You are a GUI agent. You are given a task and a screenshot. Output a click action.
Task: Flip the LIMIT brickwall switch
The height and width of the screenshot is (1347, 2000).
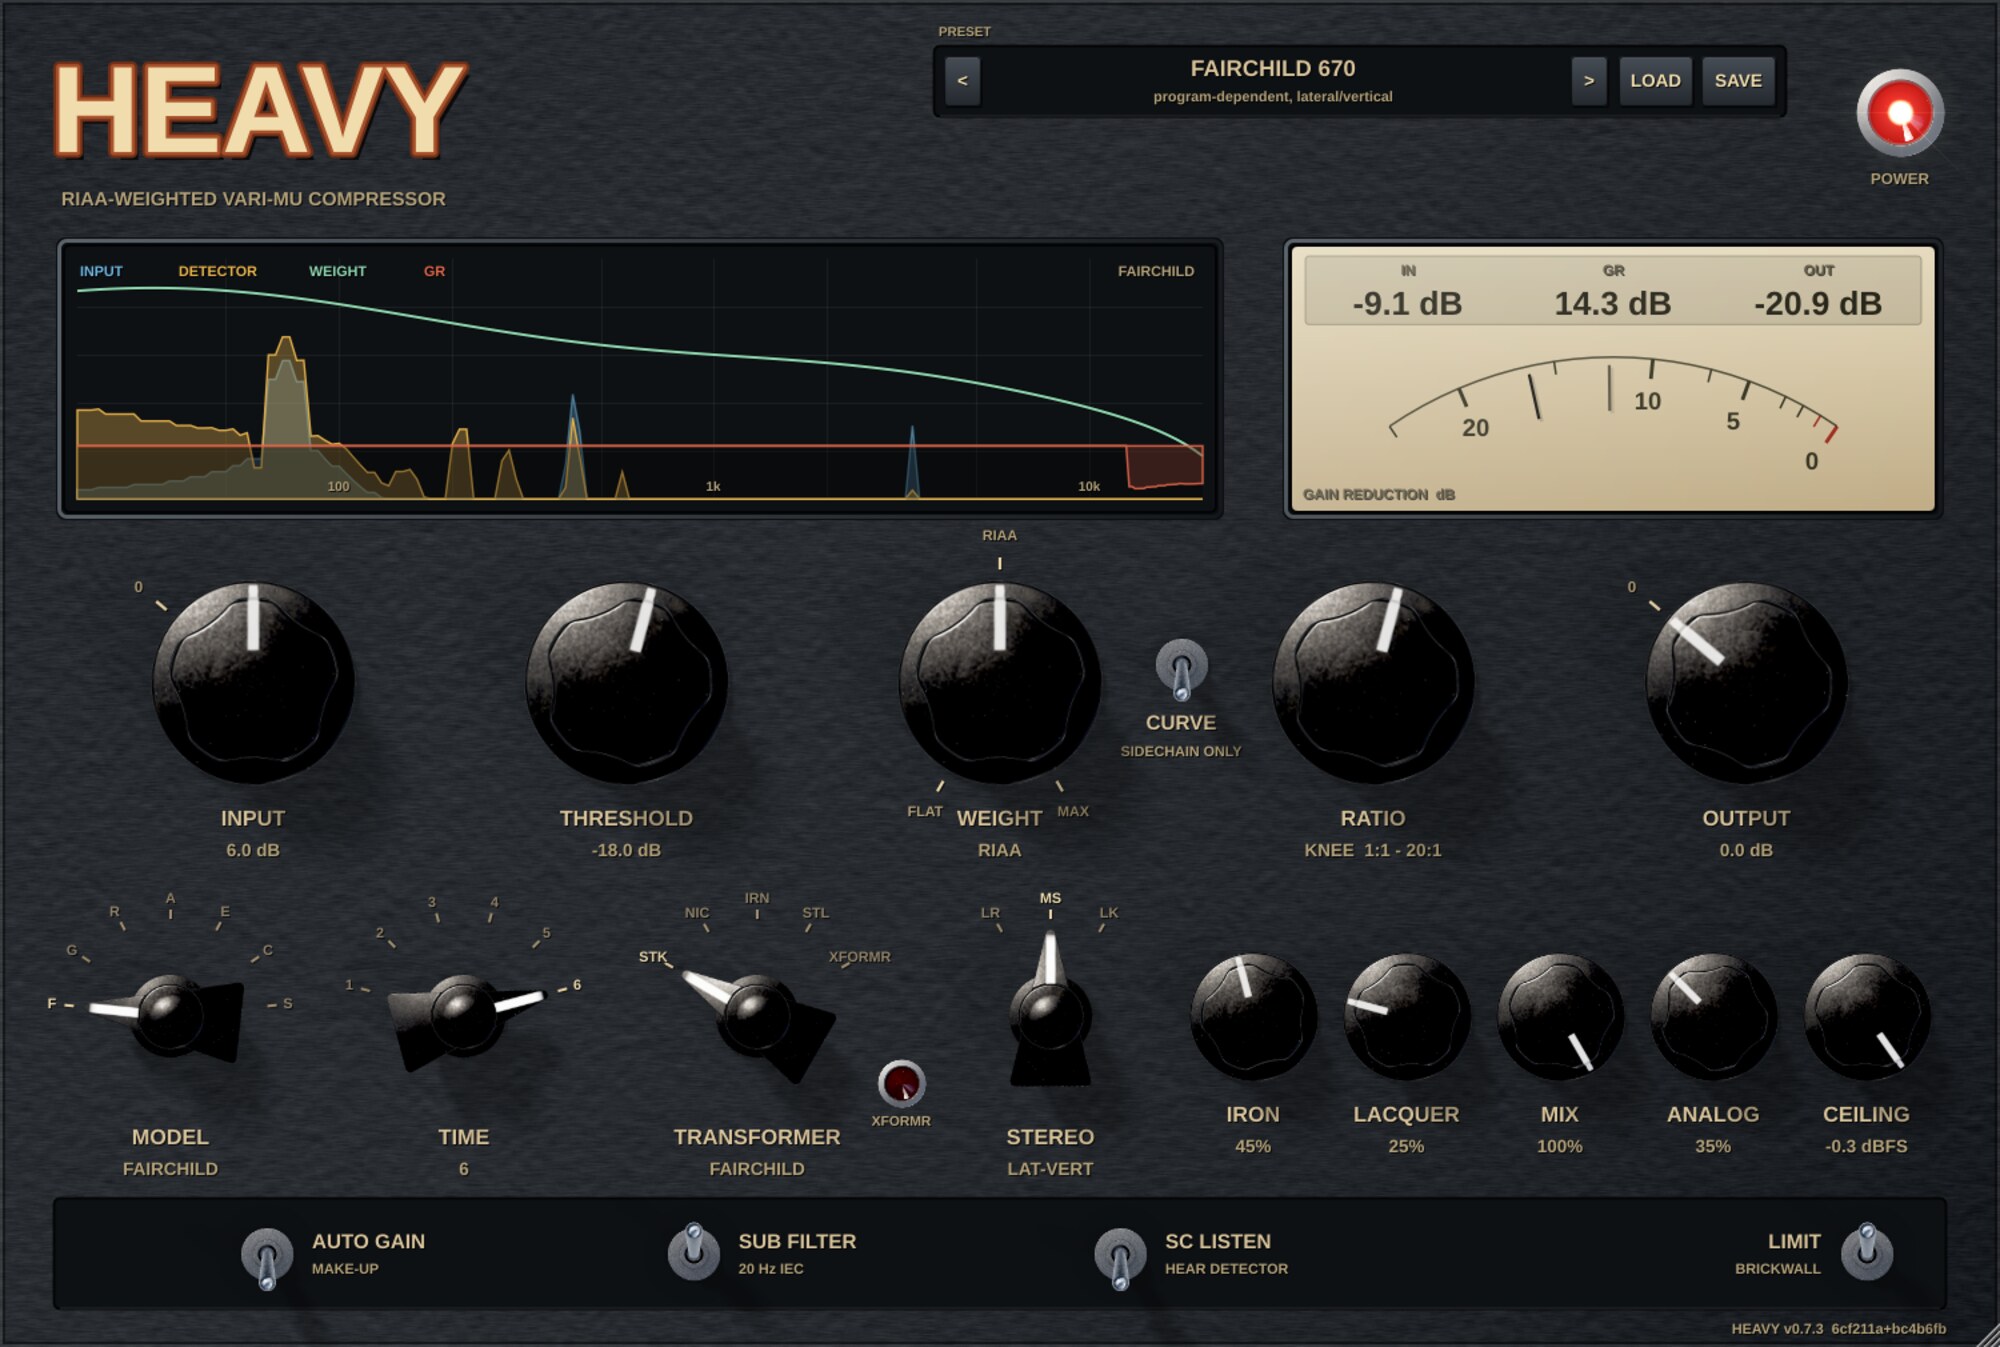[x=1867, y=1251]
